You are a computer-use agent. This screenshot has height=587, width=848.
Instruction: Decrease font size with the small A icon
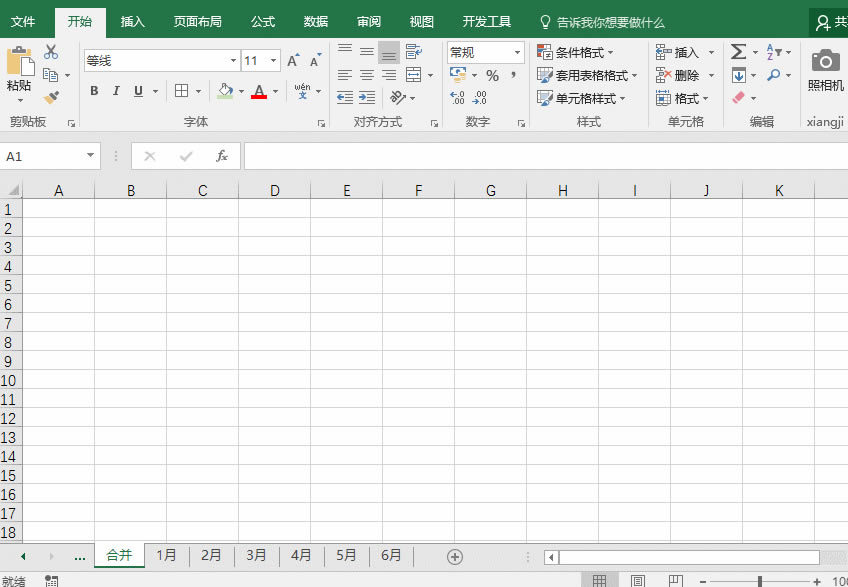click(315, 60)
